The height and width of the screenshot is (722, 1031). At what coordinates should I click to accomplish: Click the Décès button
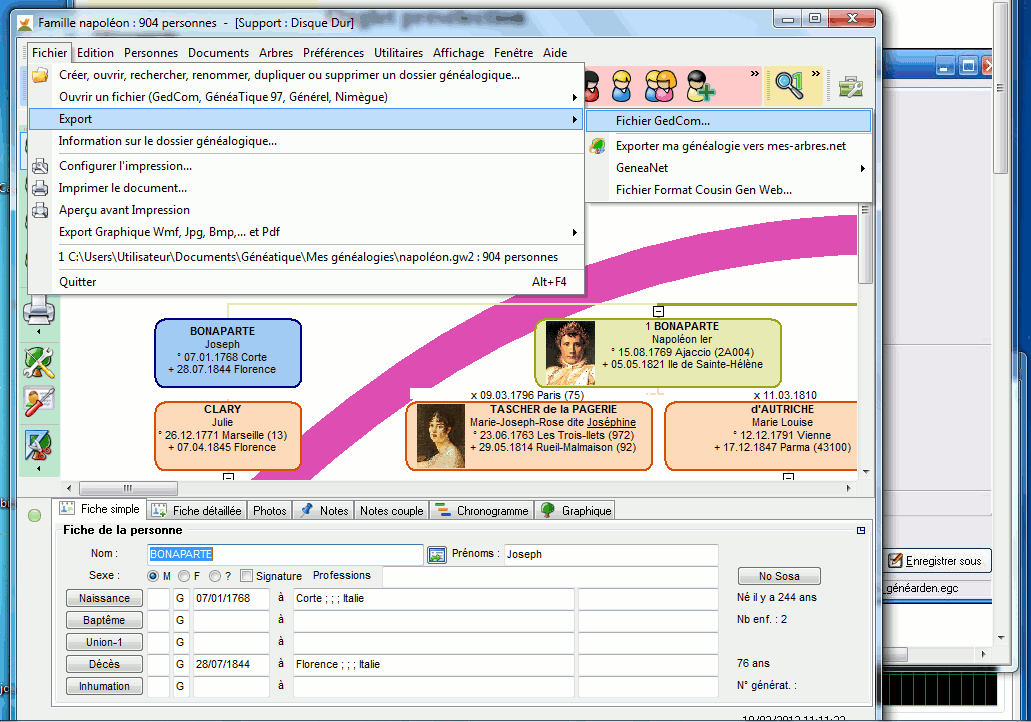pos(105,664)
